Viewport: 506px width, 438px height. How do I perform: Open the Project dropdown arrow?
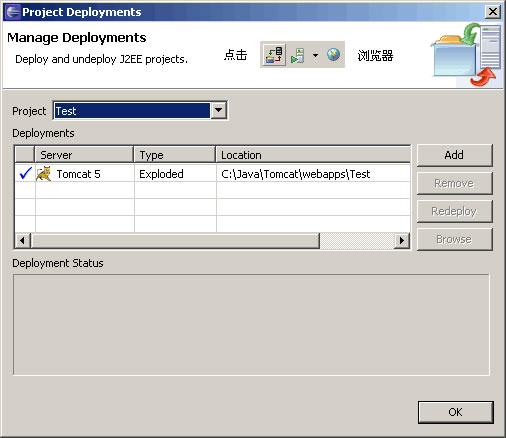tap(219, 110)
